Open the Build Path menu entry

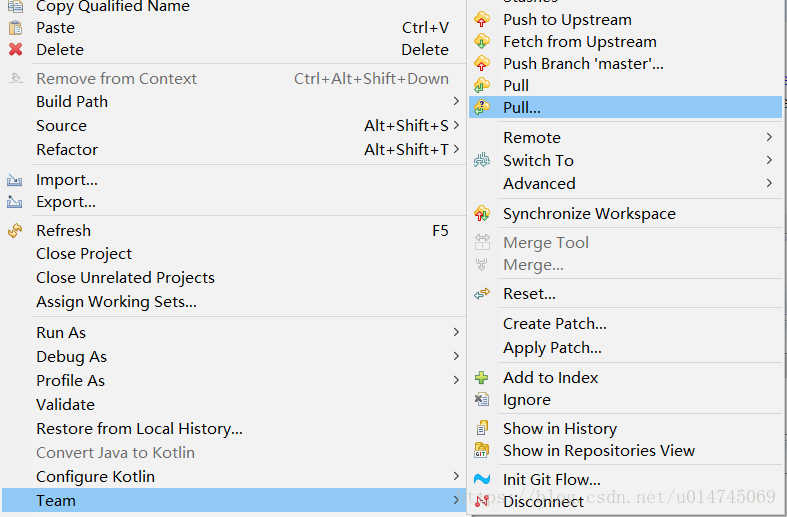pyautogui.click(x=234, y=101)
